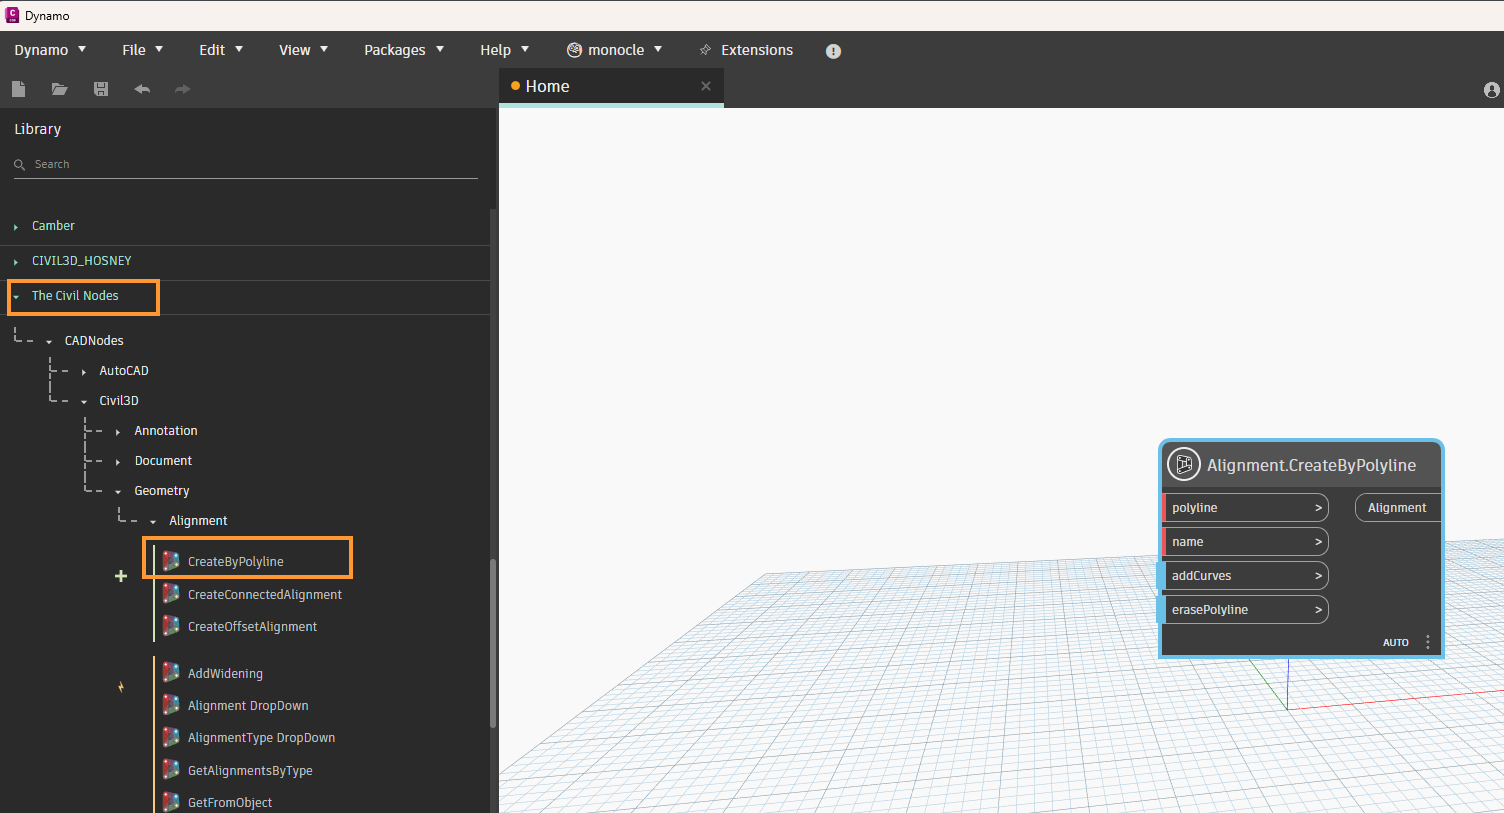Click the AlignmentType DropDown node icon
Image resolution: width=1504 pixels, height=813 pixels.
coord(171,737)
